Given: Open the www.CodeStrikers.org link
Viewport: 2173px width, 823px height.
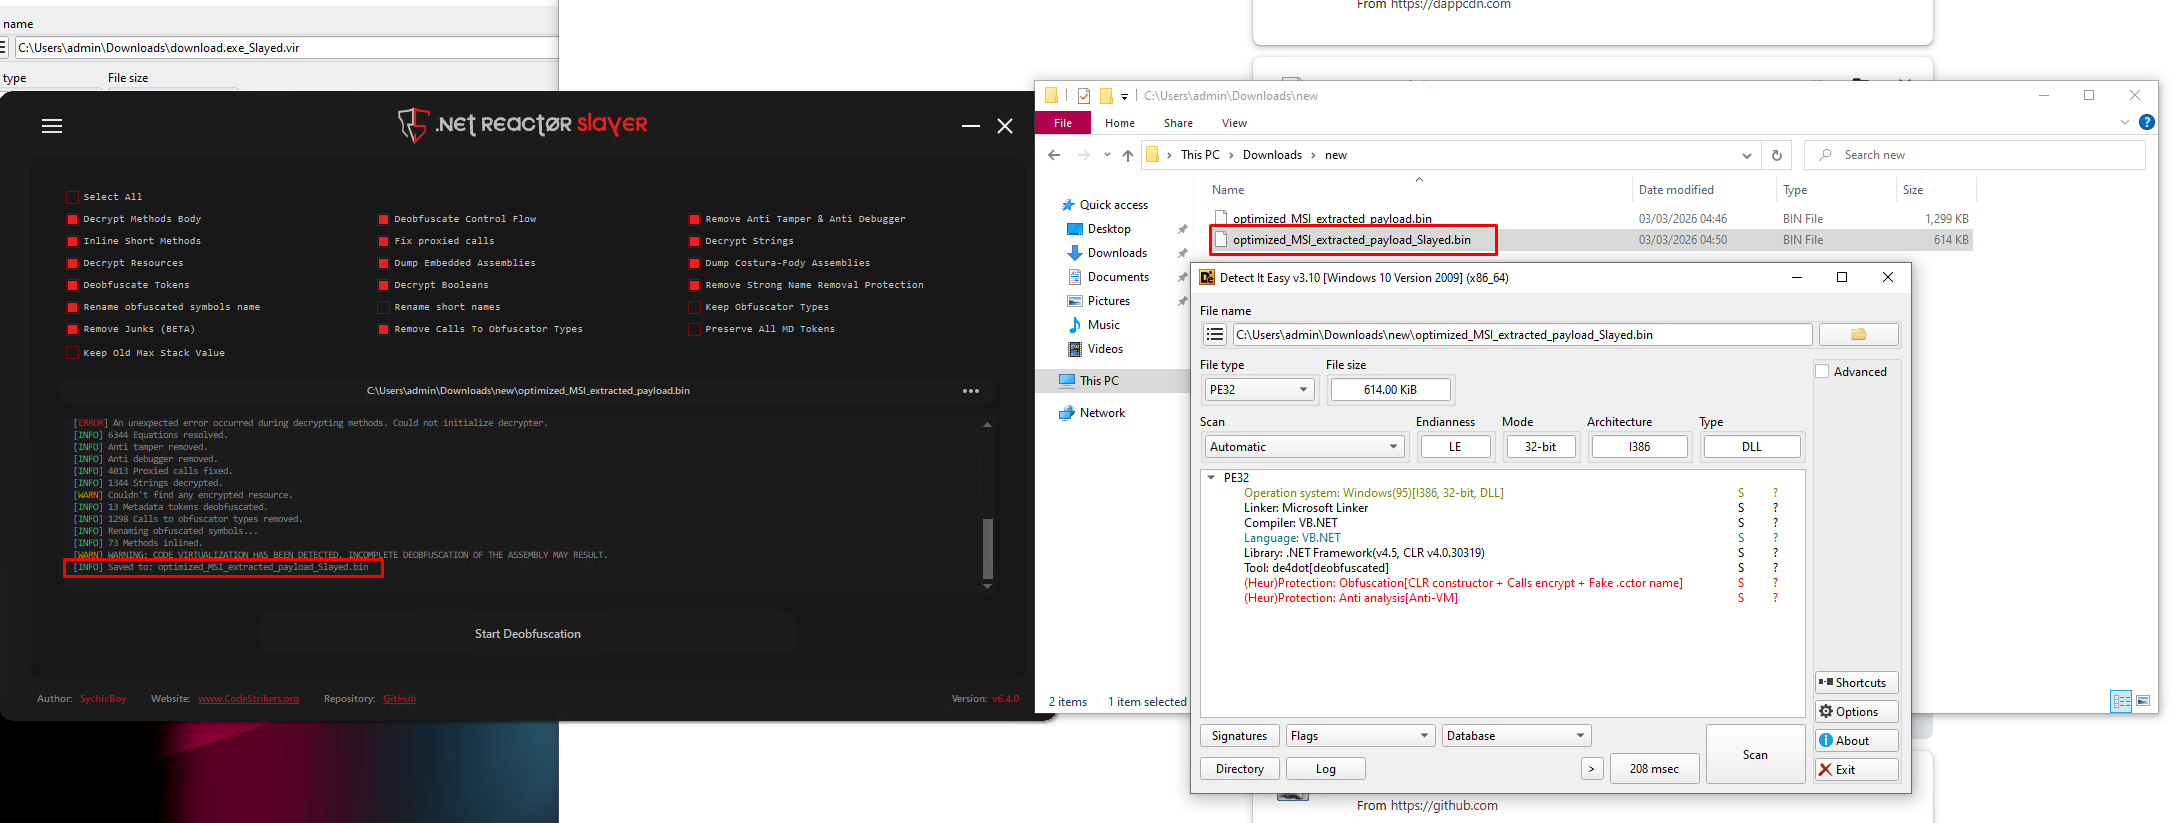Looking at the screenshot, I should [x=249, y=699].
